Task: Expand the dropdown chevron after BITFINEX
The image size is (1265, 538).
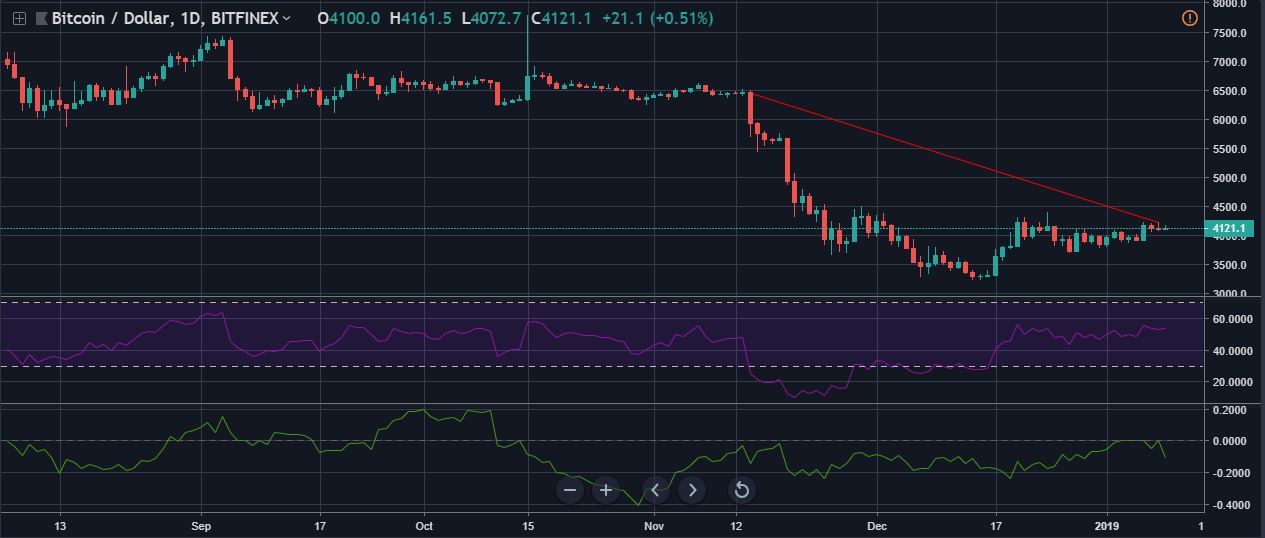Action: point(287,18)
